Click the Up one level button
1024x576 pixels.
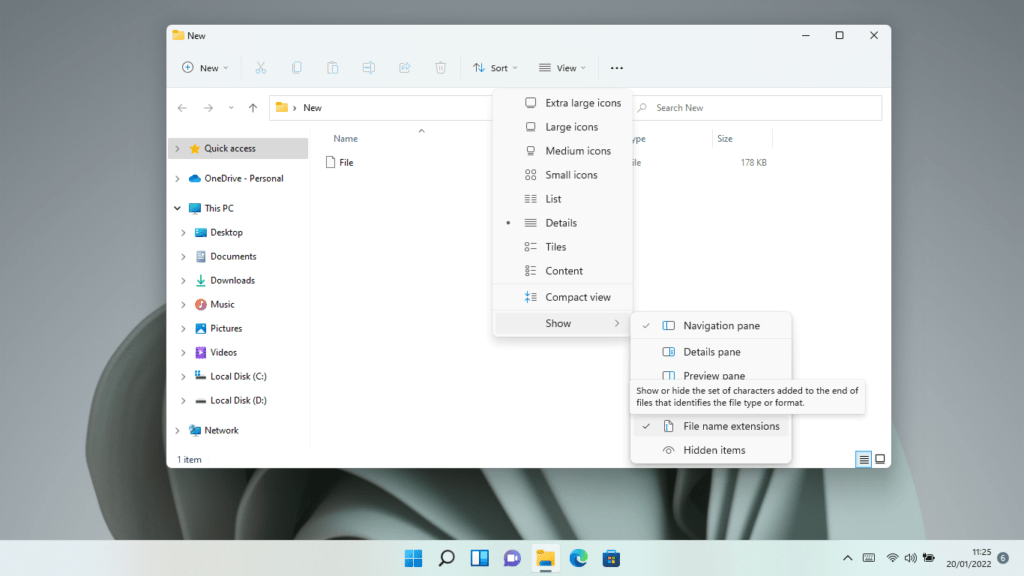252,107
